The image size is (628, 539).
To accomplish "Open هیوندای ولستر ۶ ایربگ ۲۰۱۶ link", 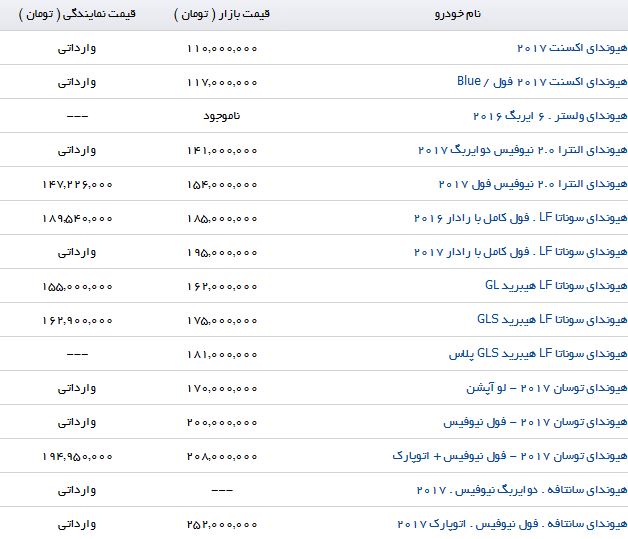I will pos(550,116).
